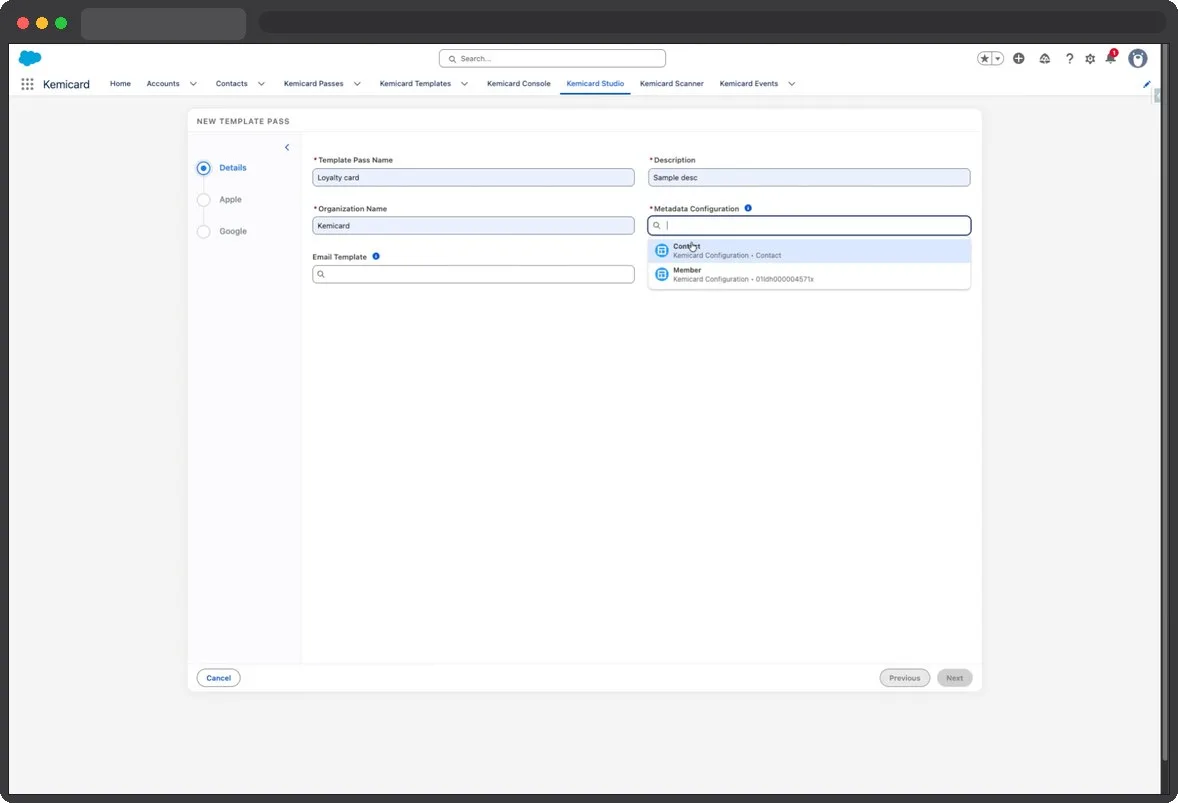Click the Apple step label
Viewport: 1178px width, 803px height.
point(231,199)
